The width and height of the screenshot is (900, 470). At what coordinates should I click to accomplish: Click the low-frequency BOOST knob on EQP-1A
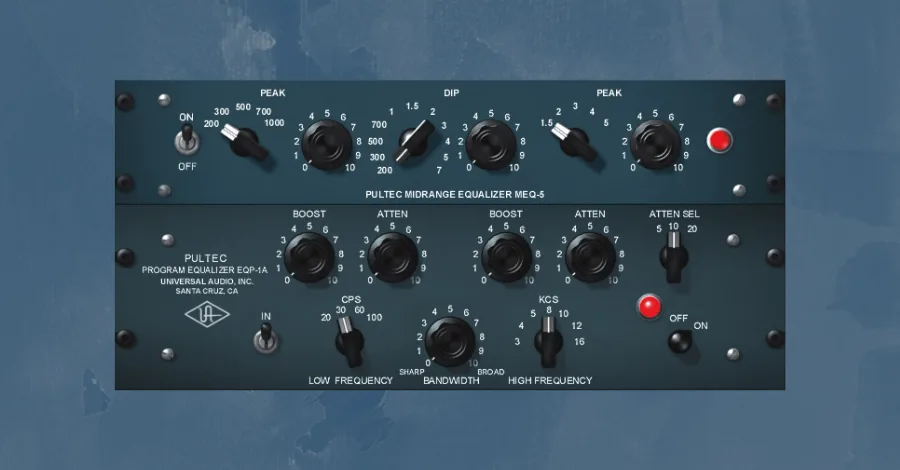309,257
